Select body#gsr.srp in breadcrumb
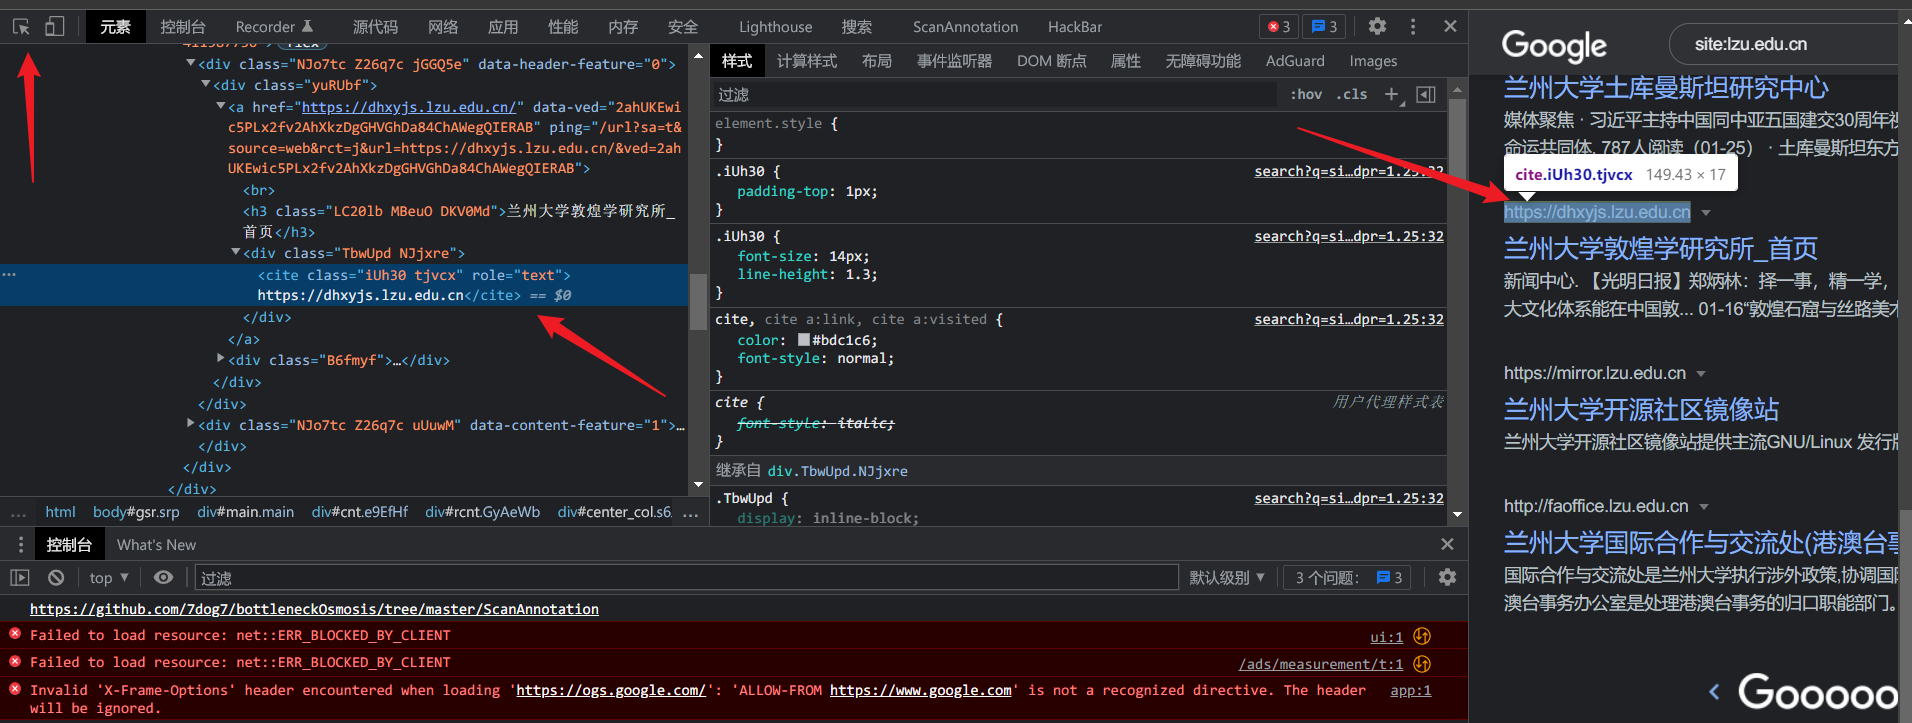Viewport: 1912px width, 723px height. [x=136, y=512]
